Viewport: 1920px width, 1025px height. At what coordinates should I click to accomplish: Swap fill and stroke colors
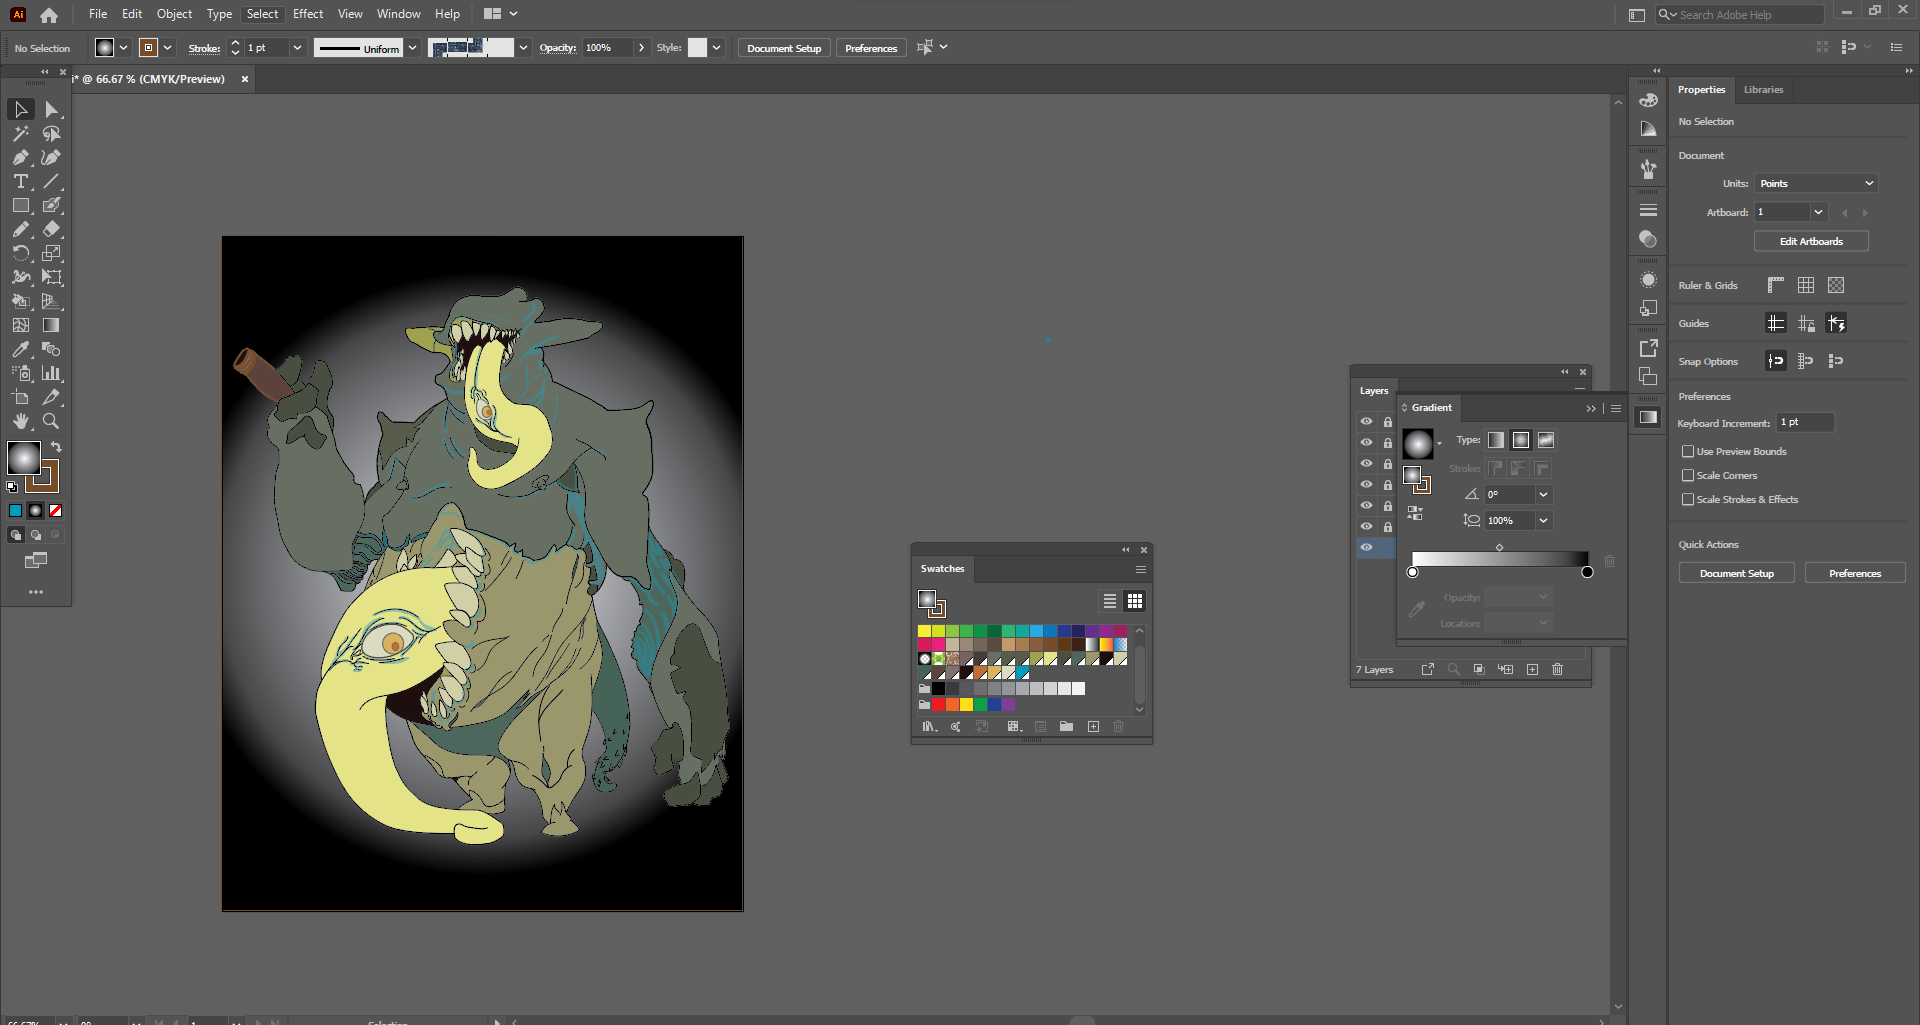56,446
